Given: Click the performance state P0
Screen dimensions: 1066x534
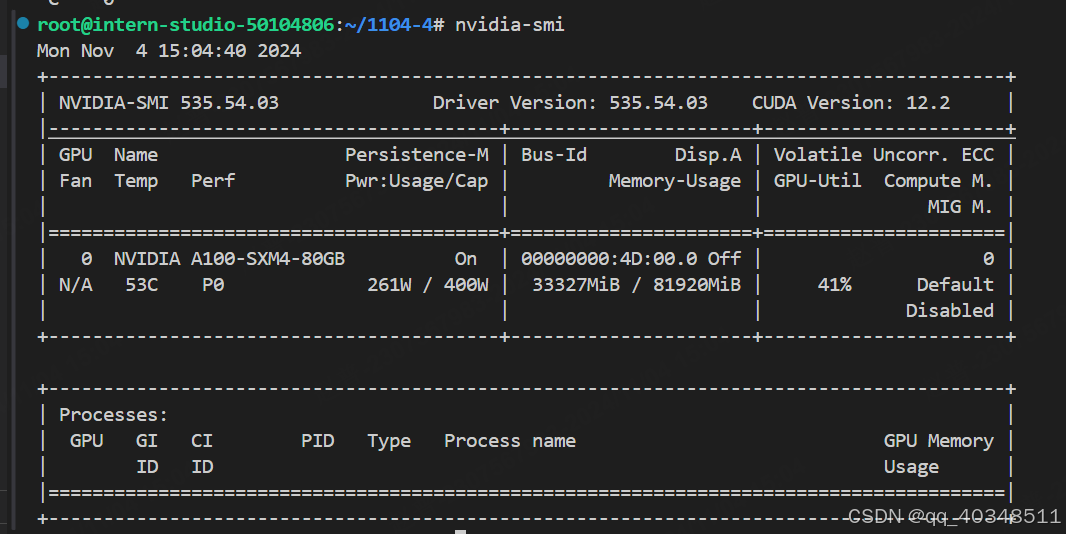Looking at the screenshot, I should coord(213,285).
